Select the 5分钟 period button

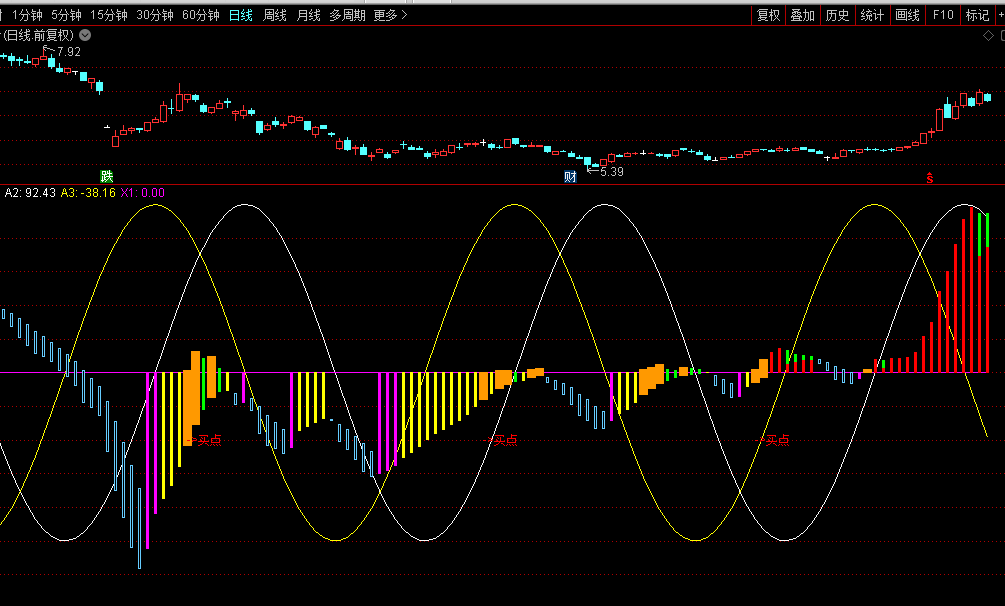(66, 15)
